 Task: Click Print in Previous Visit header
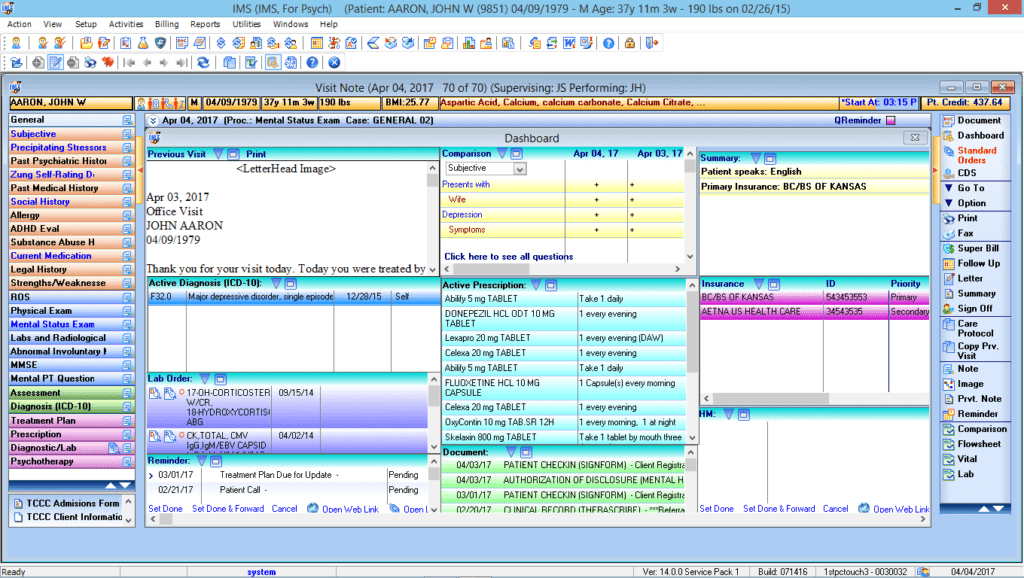(x=256, y=154)
